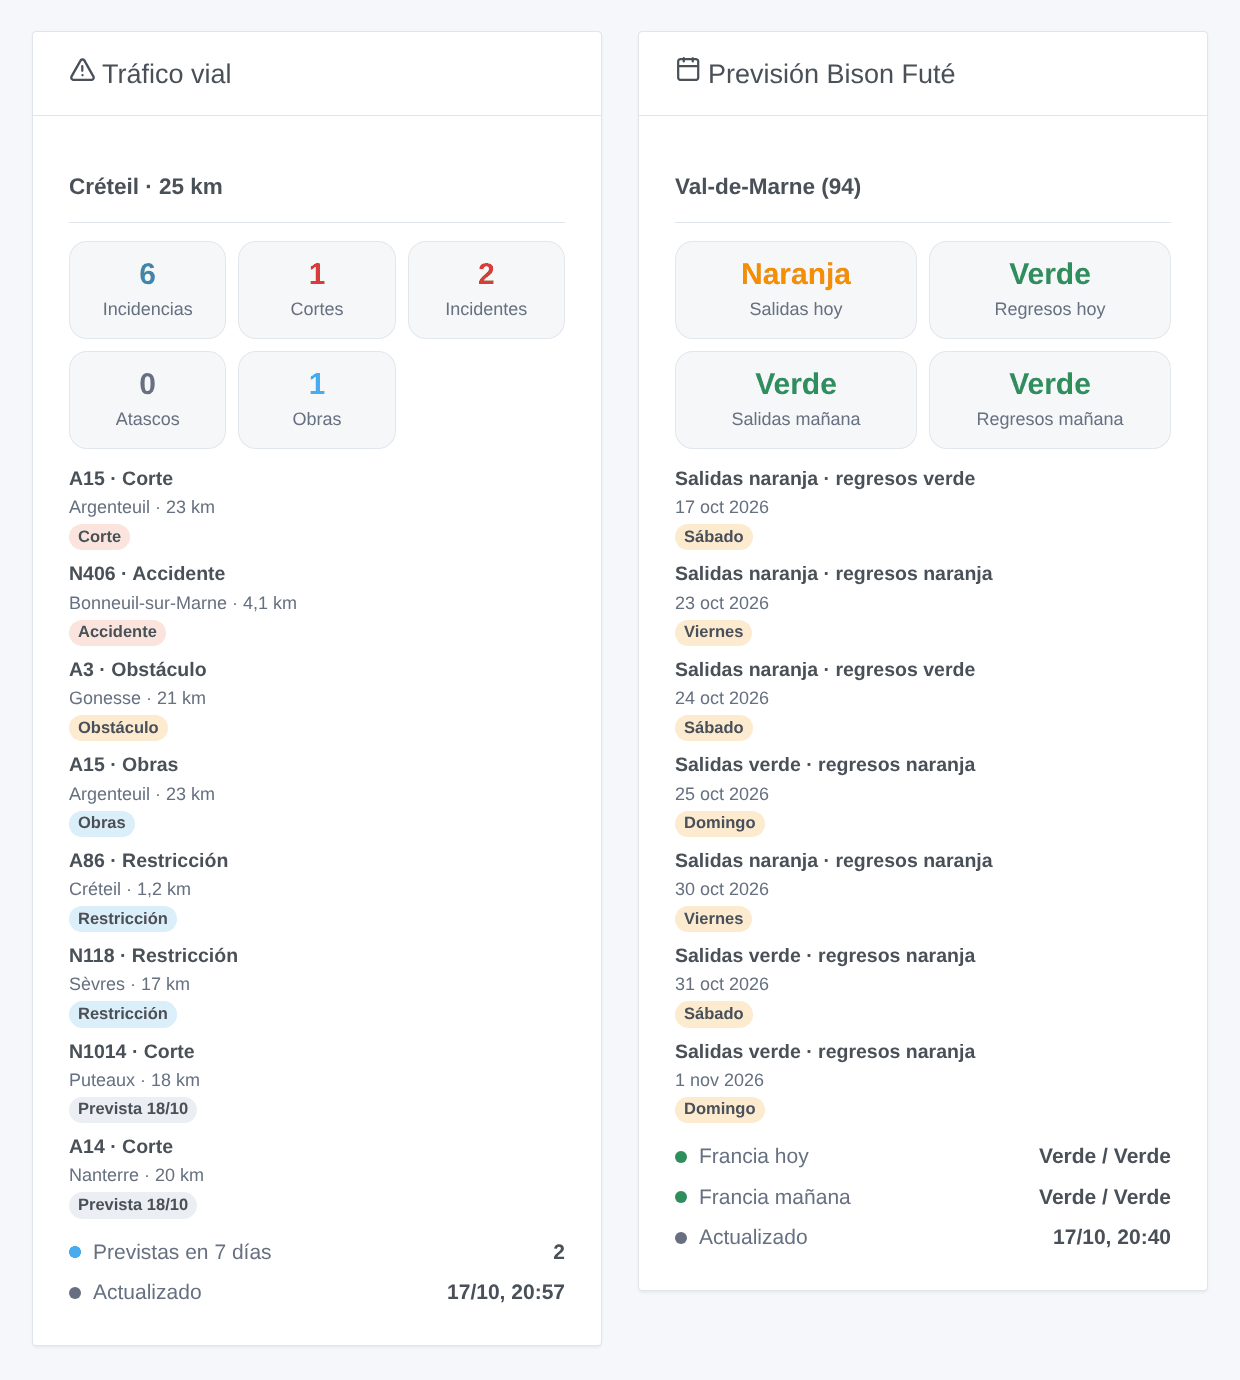Screen dimensions: 1240x1380
Task: Click the 24 oct 2026 forecast date
Action: (722, 698)
